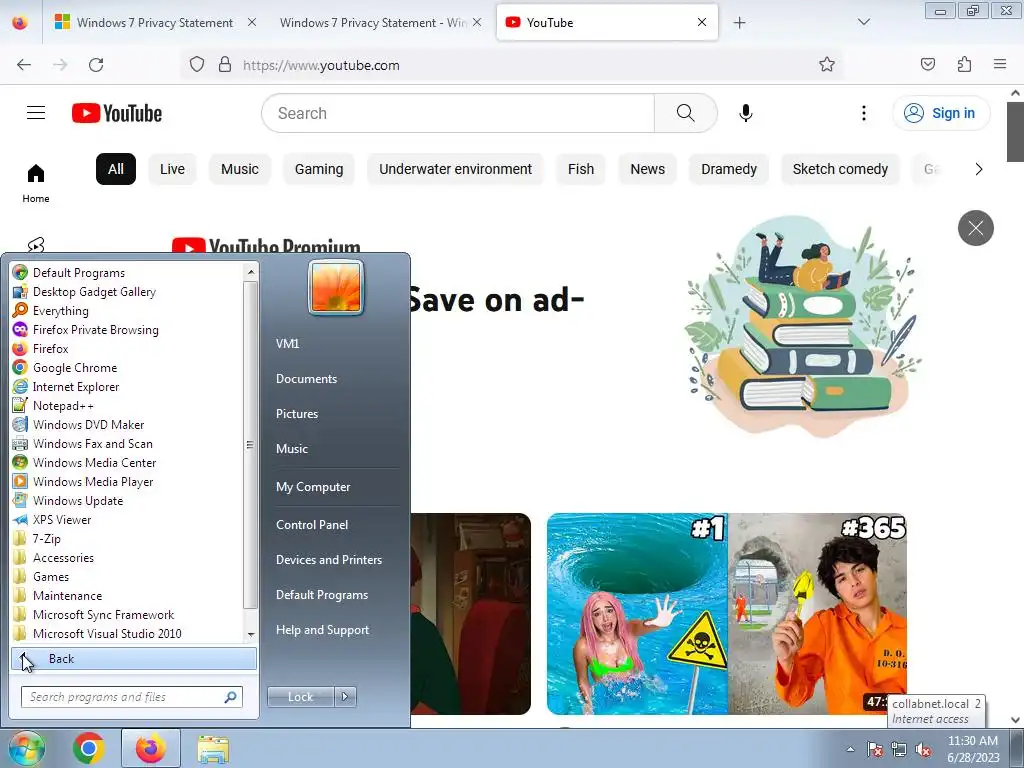Expand the Accessories folder
Image resolution: width=1024 pixels, height=768 pixels.
(63, 558)
